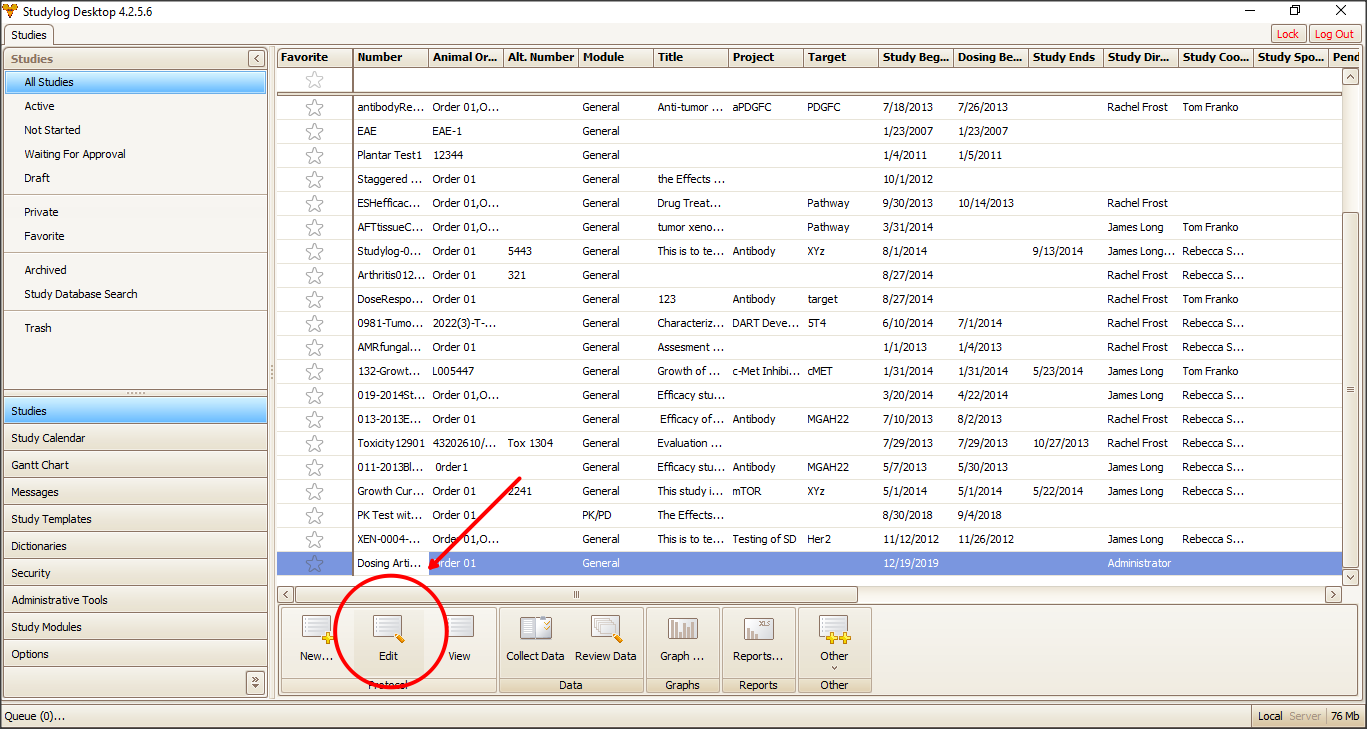The height and width of the screenshot is (729, 1367).
Task: Favorite the EAE study star
Action: click(x=314, y=131)
